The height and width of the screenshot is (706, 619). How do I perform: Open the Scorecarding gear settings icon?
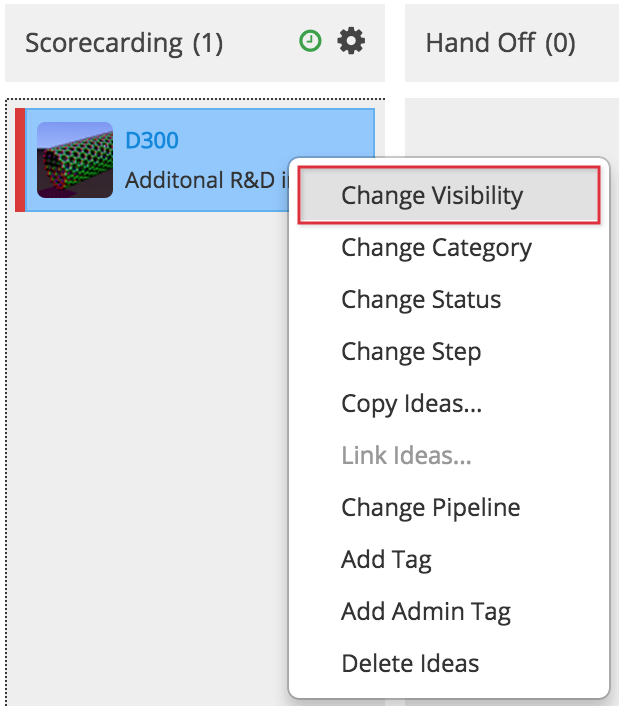(351, 42)
